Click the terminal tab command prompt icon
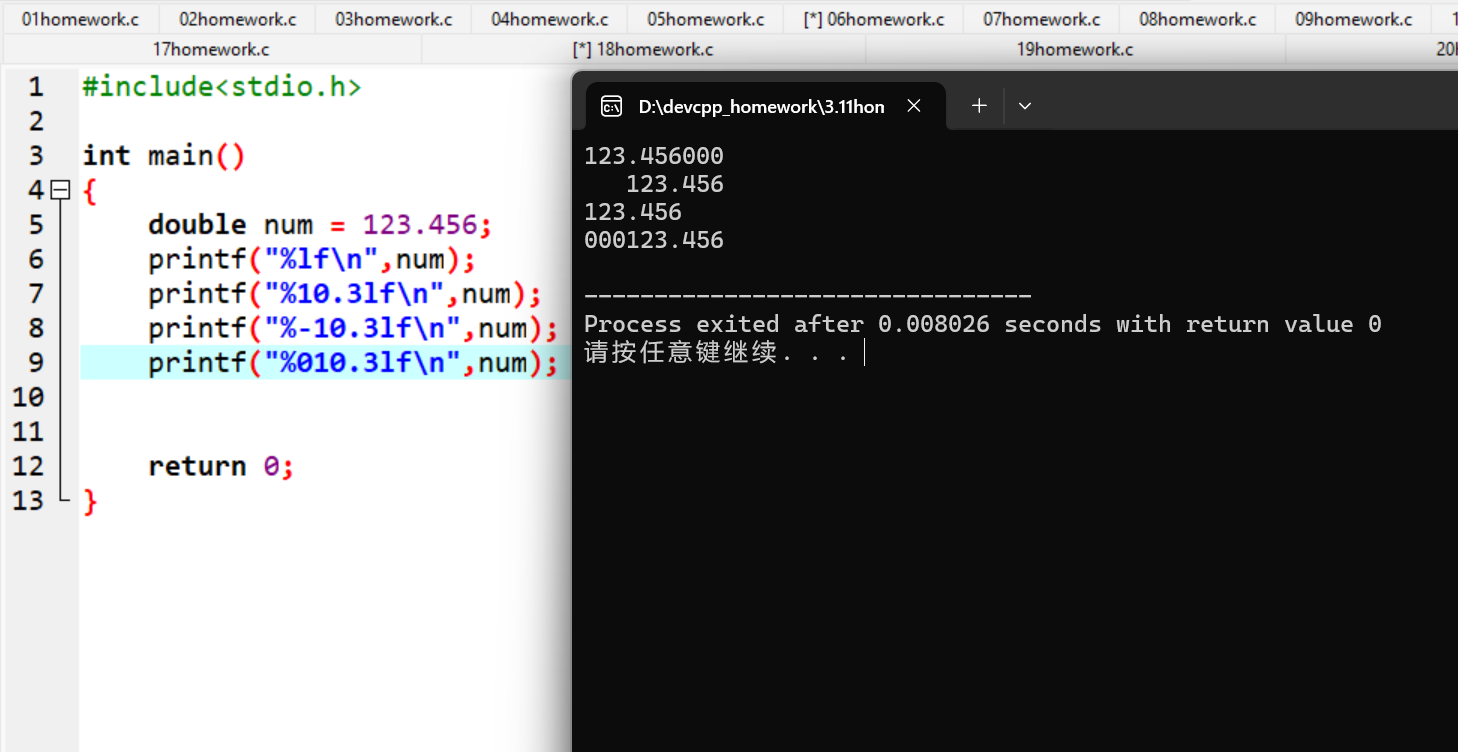The image size is (1458, 752). tap(611, 106)
